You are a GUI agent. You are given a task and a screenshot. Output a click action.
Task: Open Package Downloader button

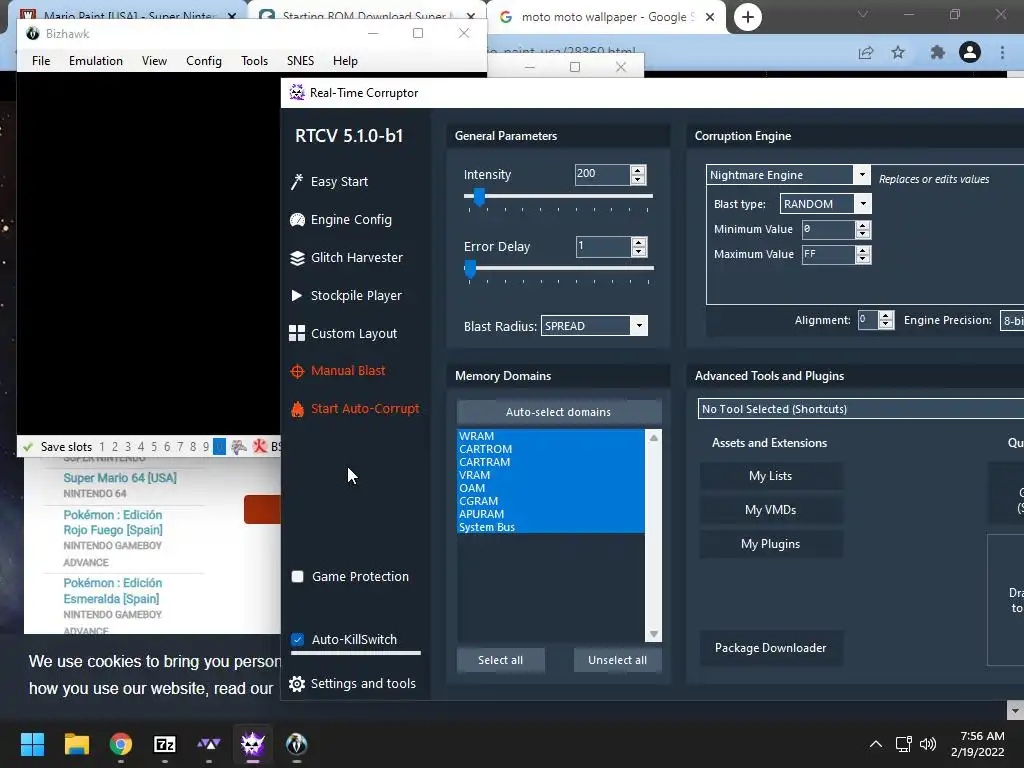pyautogui.click(x=771, y=648)
